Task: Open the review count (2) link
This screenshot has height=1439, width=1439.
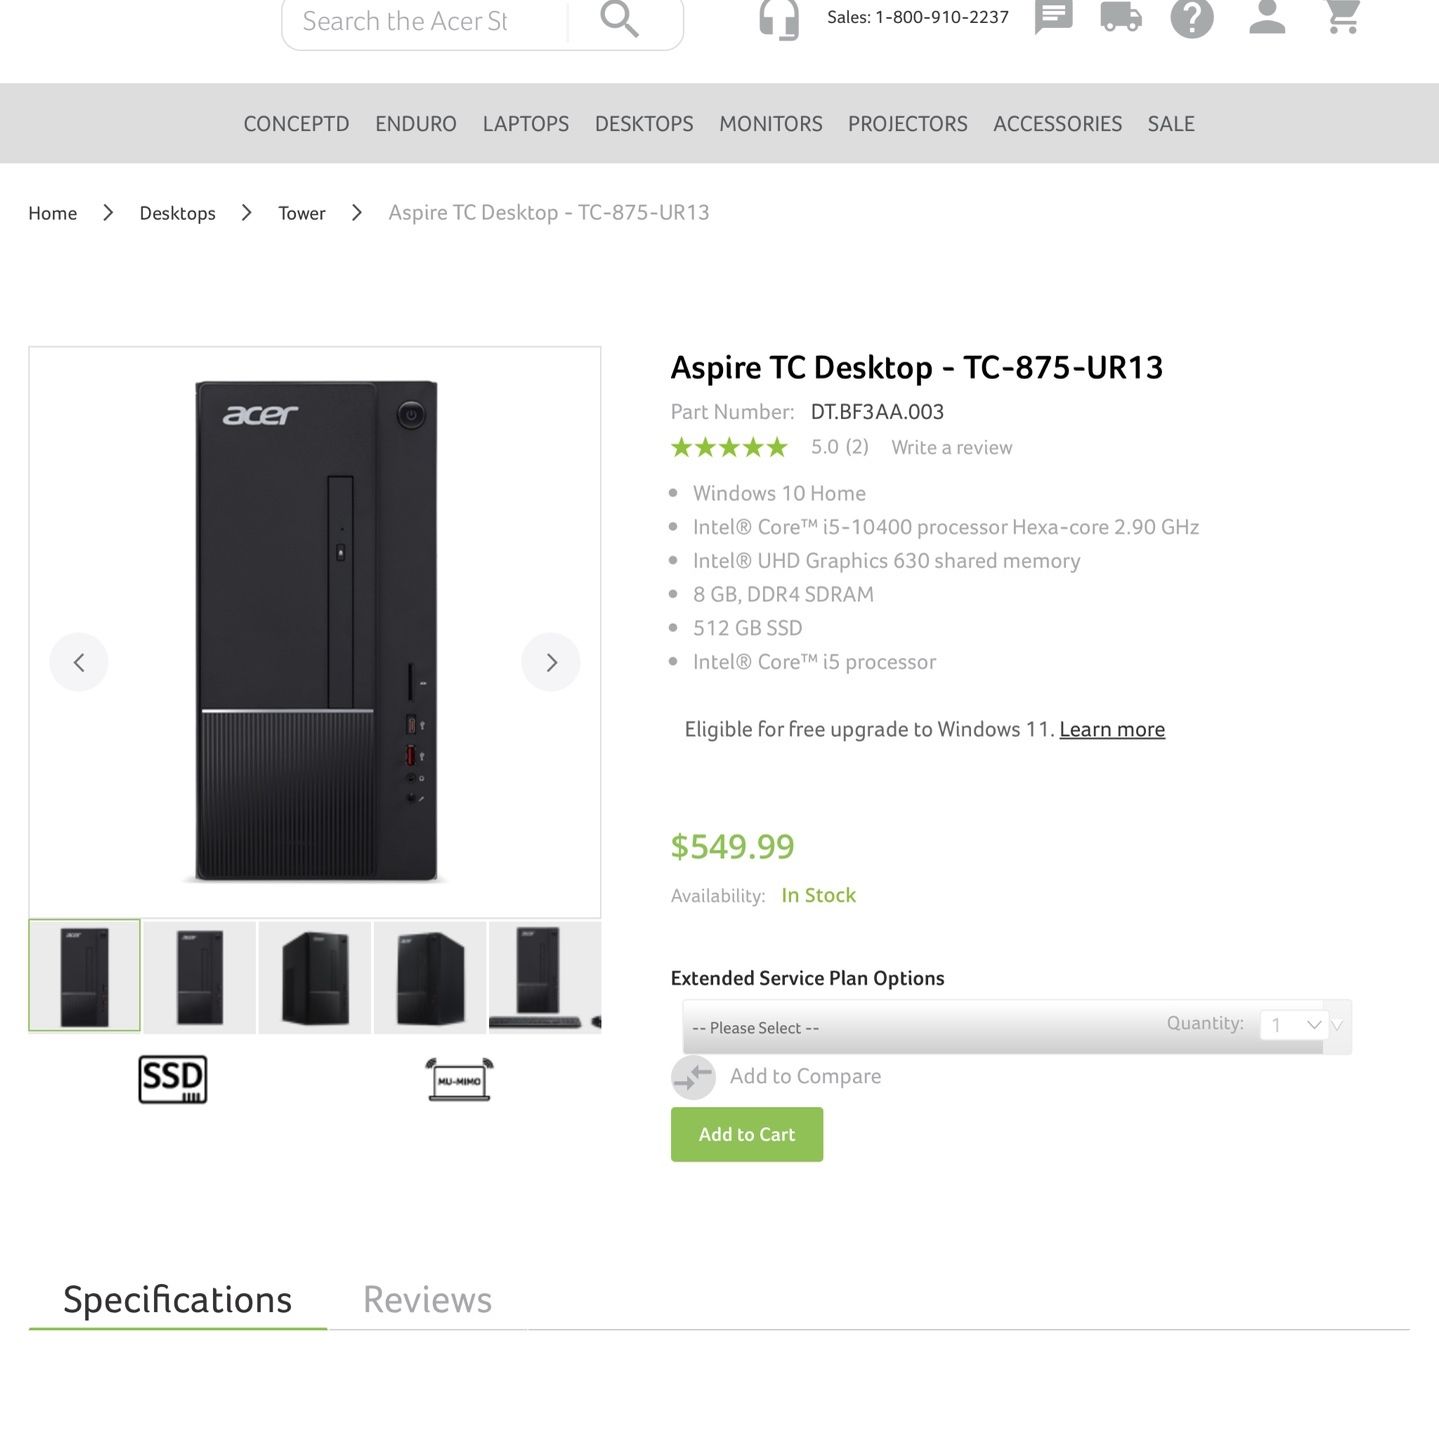Action: tap(857, 447)
